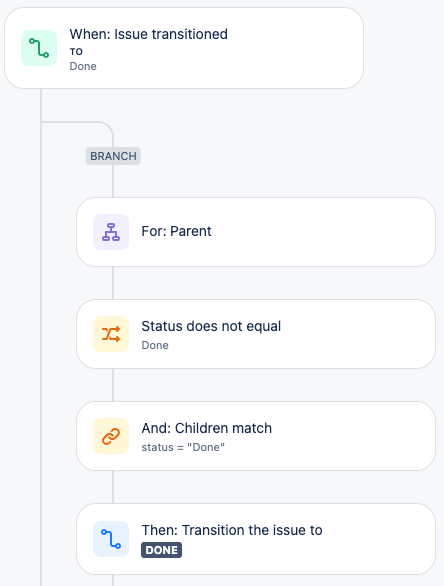The image size is (444, 586).
Task: Open the 'When: Issue transitioned' trigger title
Action: click(x=148, y=34)
